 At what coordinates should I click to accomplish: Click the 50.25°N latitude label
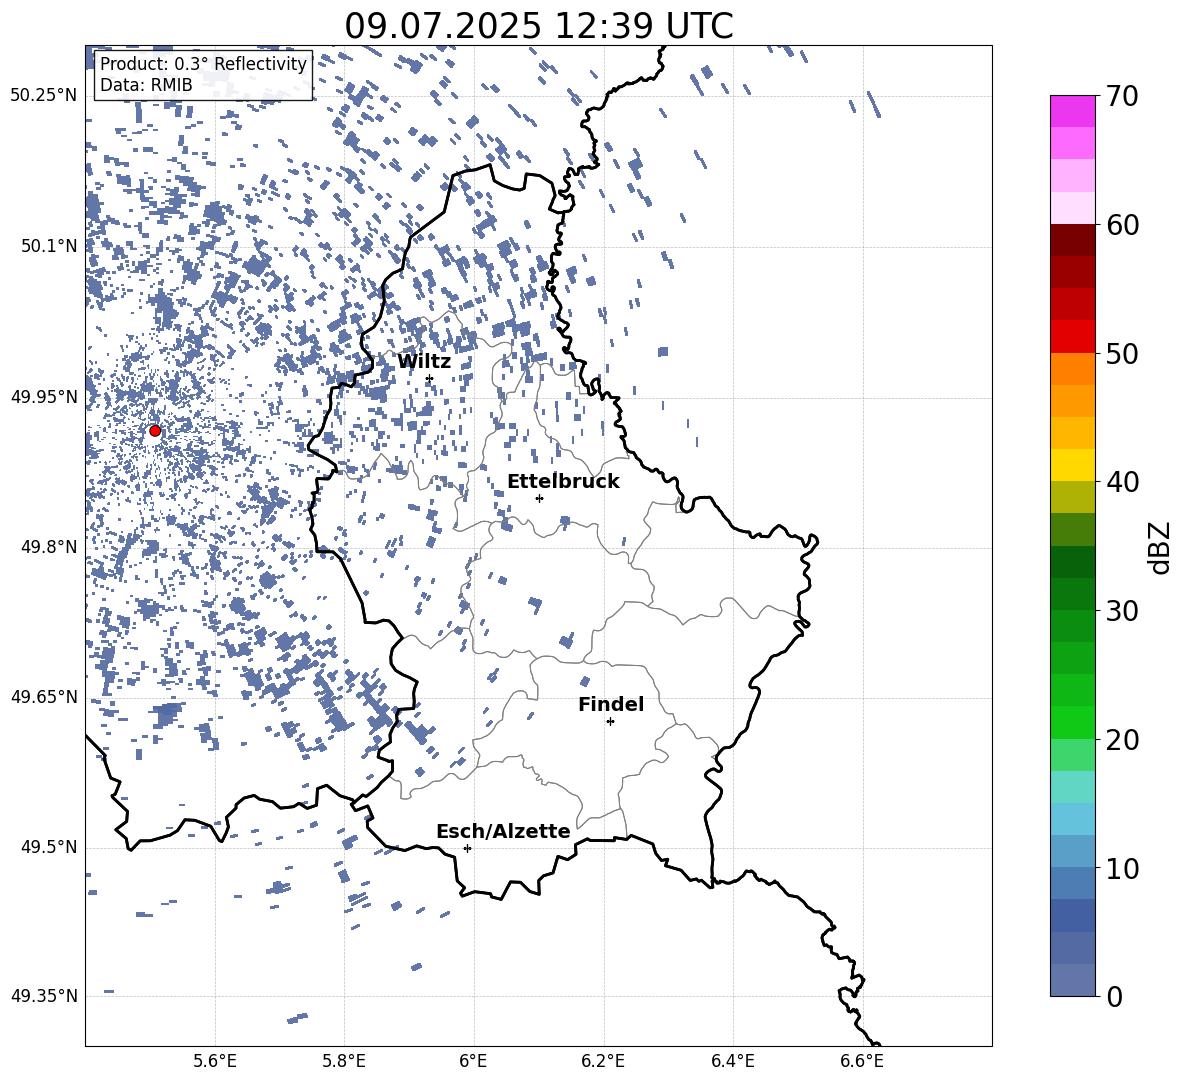(44, 96)
